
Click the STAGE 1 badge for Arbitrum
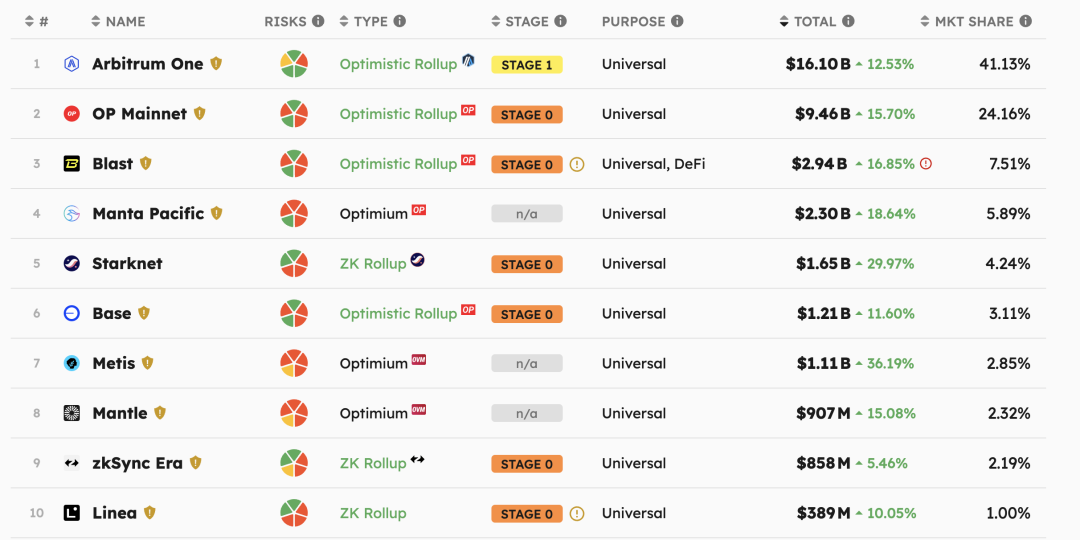527,65
